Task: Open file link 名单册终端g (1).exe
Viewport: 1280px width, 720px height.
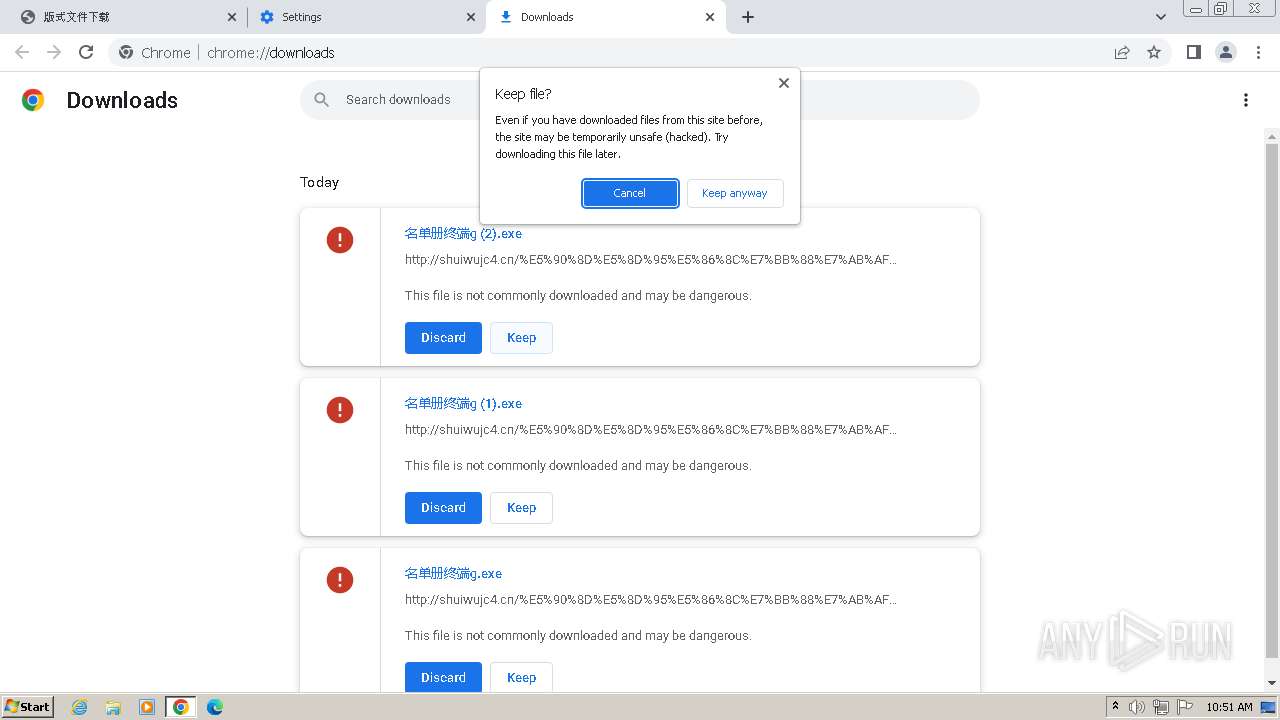Action: 463,404
